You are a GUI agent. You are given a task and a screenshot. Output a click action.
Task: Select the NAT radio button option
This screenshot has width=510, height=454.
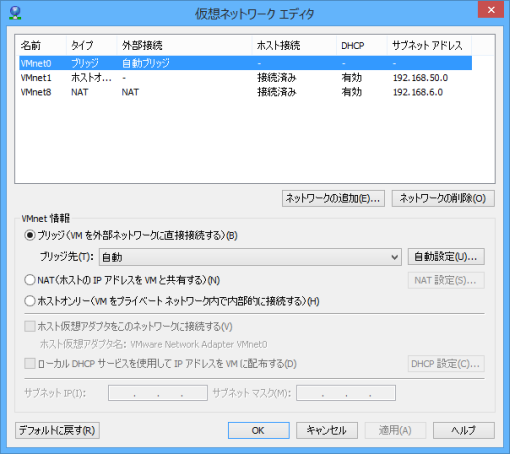tap(30, 280)
